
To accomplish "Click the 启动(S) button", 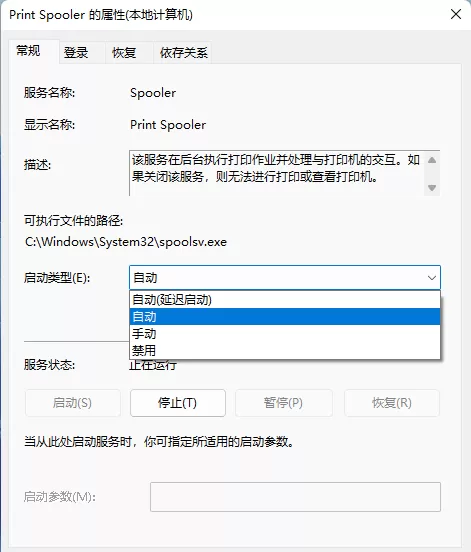I will click(73, 403).
